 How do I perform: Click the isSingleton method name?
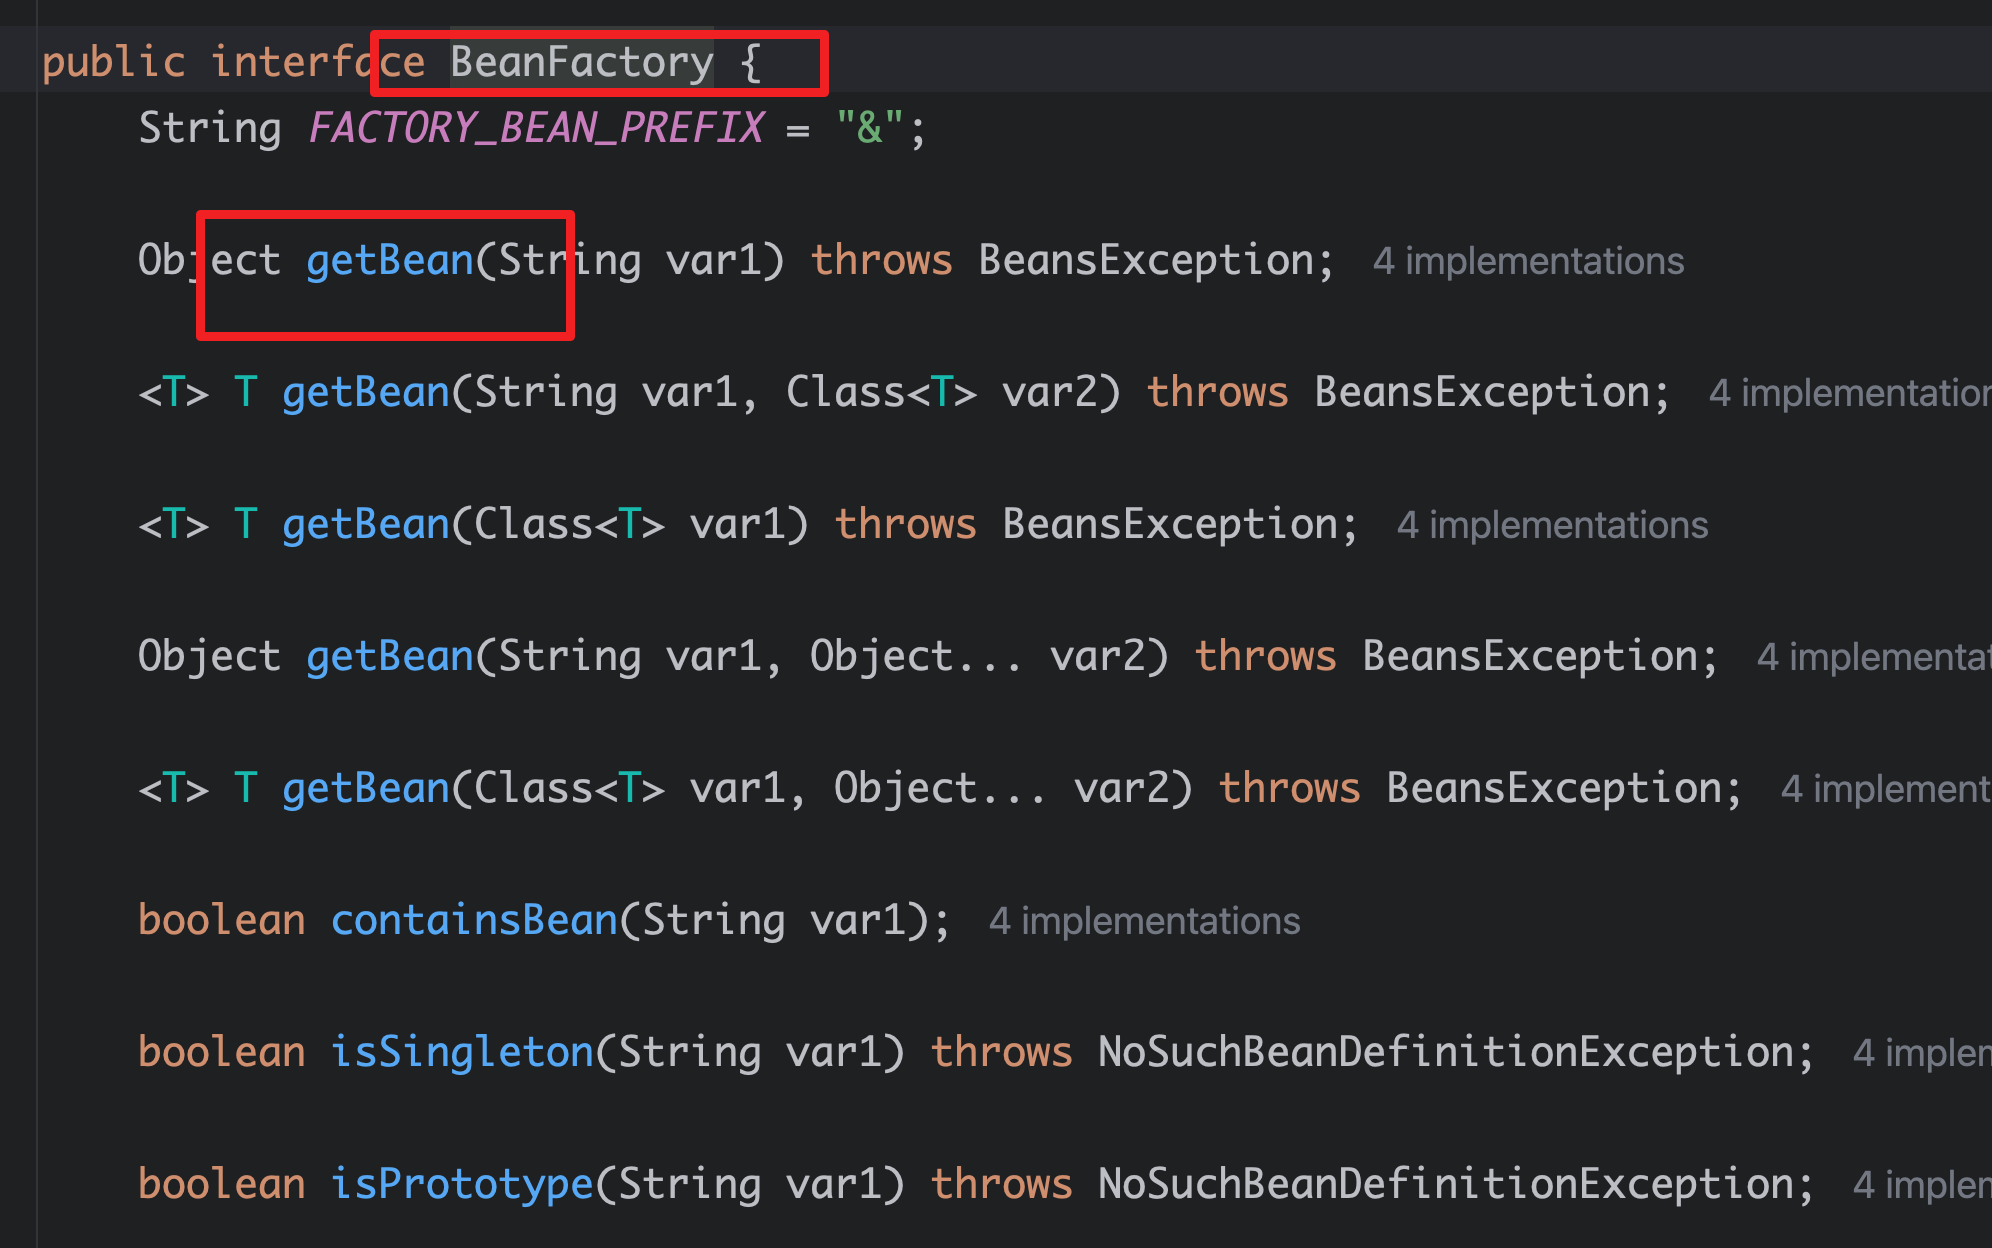point(462,1052)
